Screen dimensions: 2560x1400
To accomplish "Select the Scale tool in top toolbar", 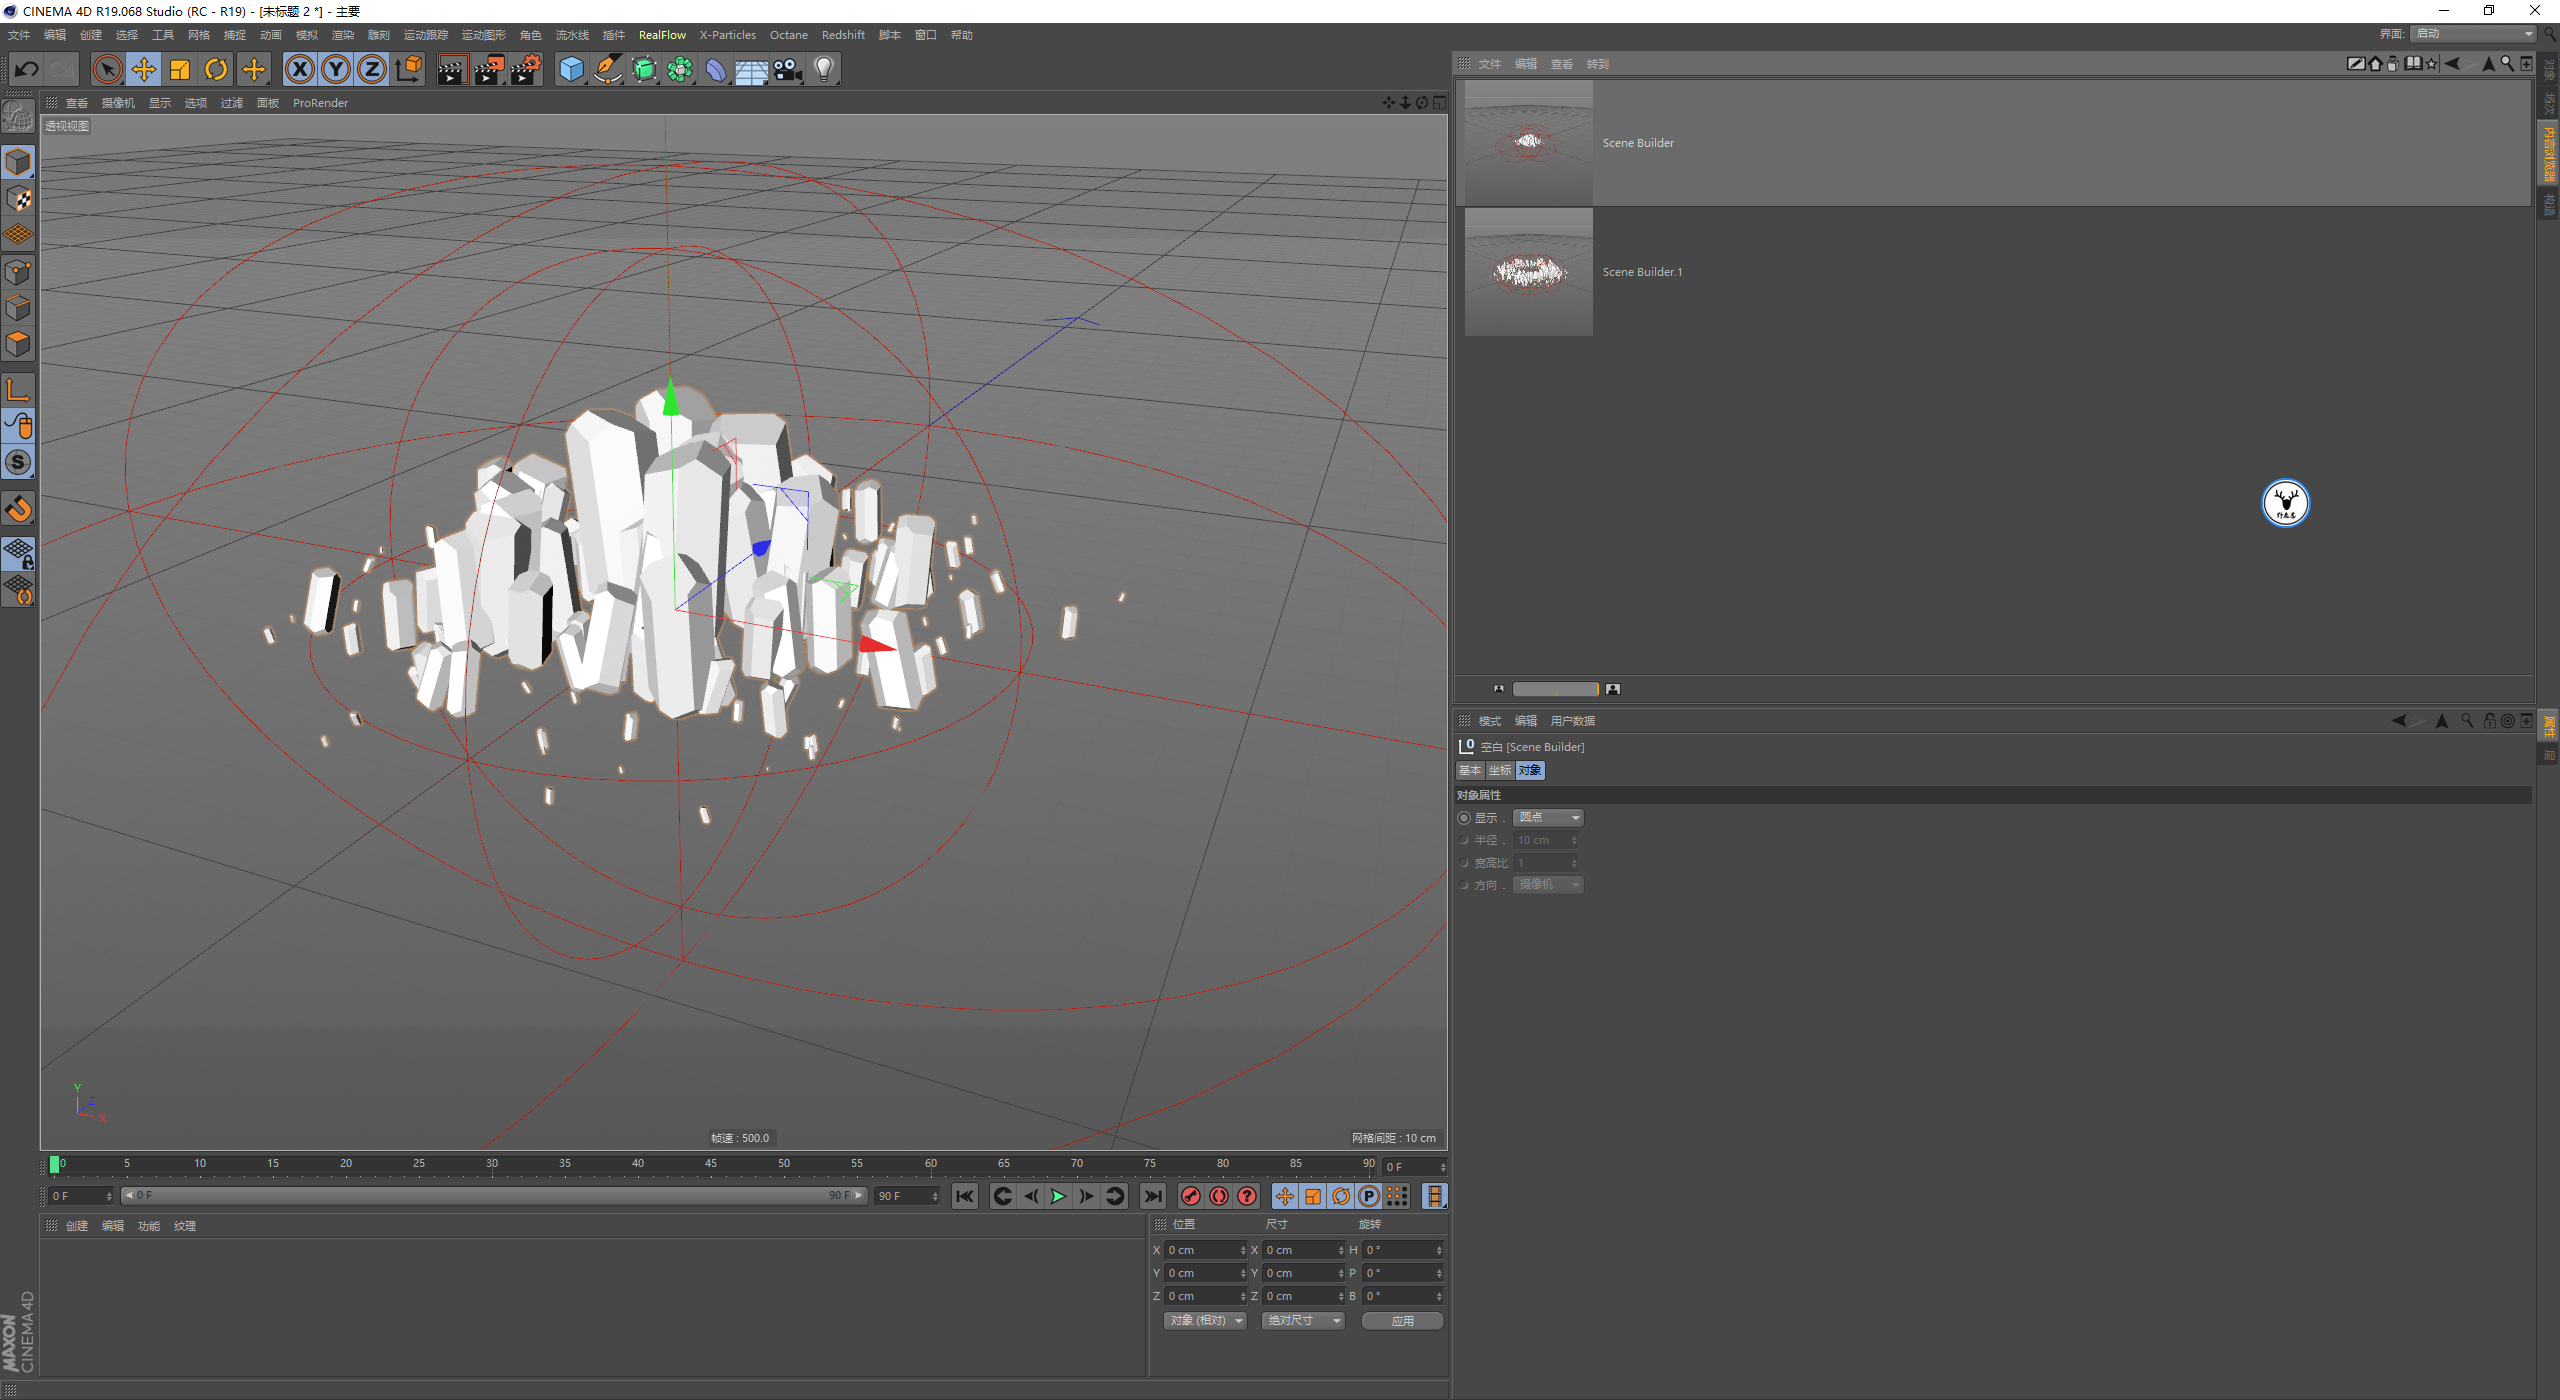I will point(180,69).
